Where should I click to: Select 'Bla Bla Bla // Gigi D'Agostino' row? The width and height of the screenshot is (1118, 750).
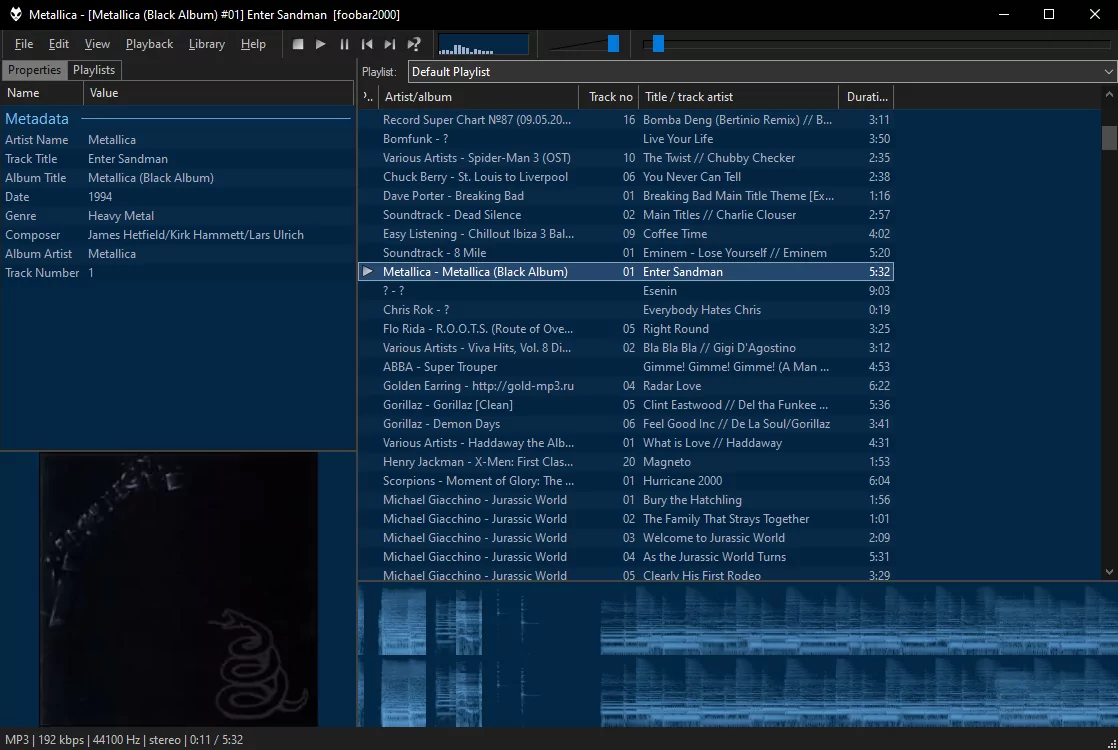[x=626, y=348]
